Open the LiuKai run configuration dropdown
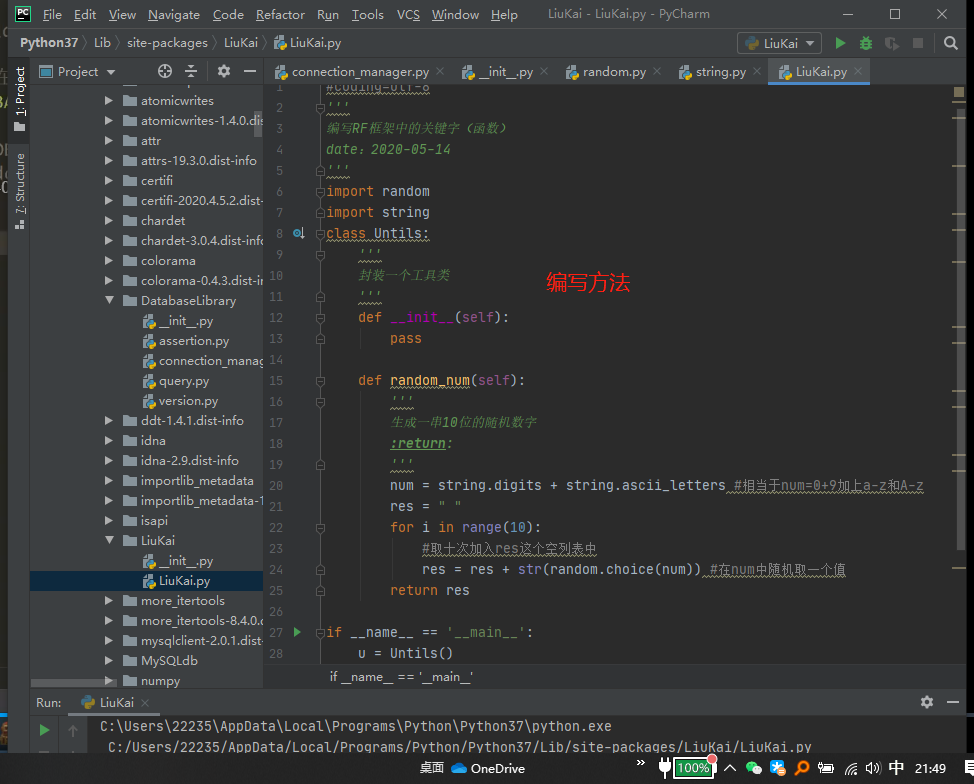Screen dimensions: 974x784 [x=779, y=43]
